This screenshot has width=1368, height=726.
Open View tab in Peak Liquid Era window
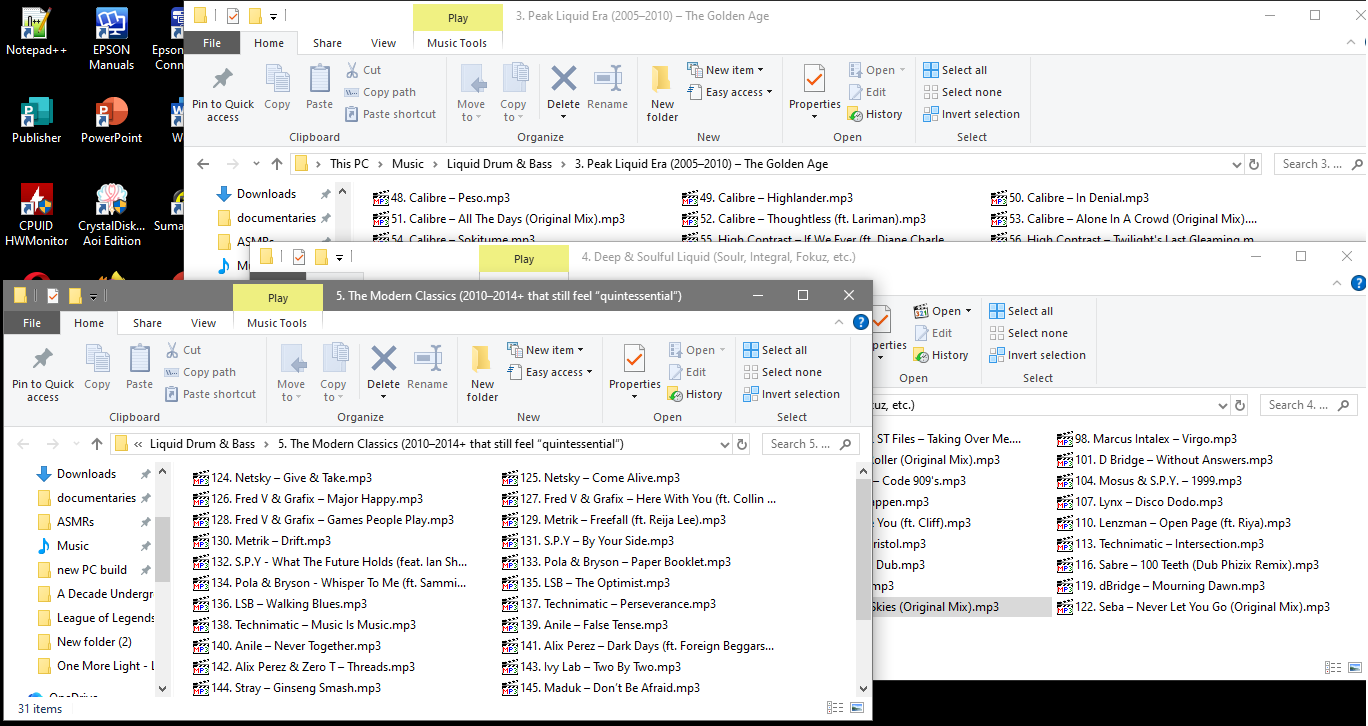(384, 43)
